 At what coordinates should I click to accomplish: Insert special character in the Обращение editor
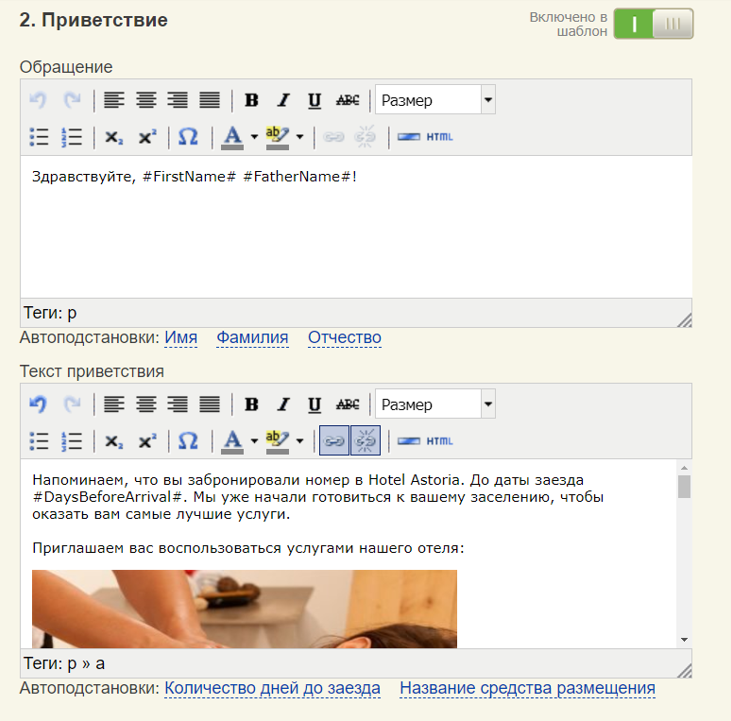188,137
